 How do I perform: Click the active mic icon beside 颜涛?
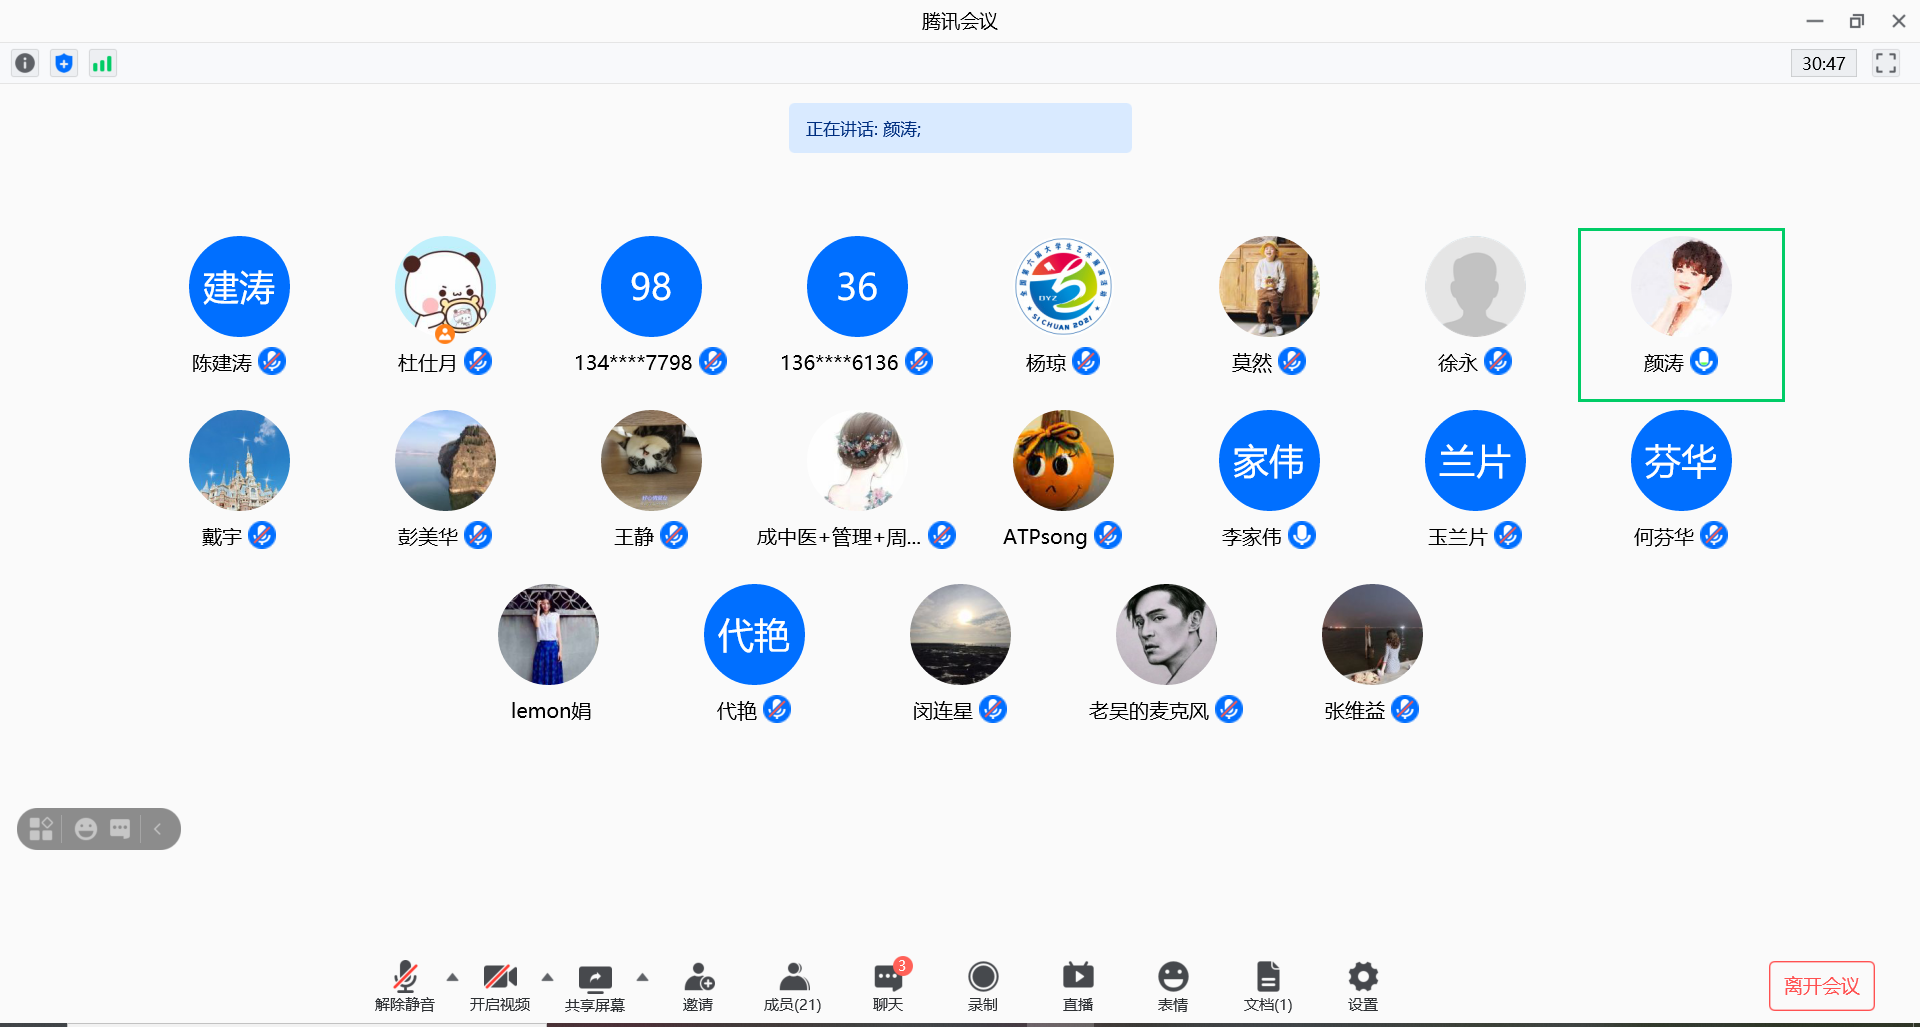[x=1704, y=361]
